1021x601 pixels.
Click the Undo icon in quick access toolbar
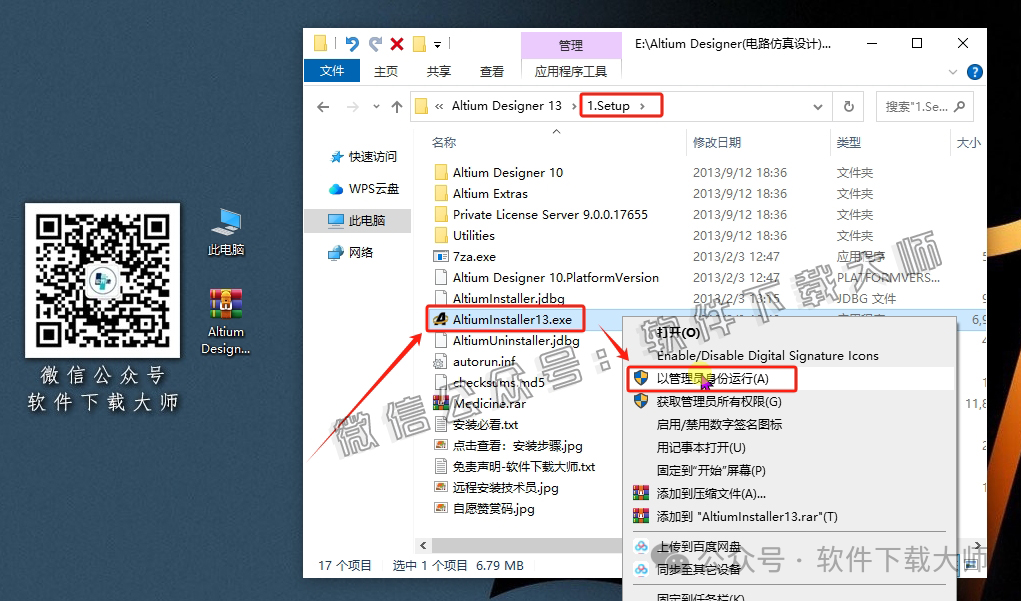[x=353, y=44]
